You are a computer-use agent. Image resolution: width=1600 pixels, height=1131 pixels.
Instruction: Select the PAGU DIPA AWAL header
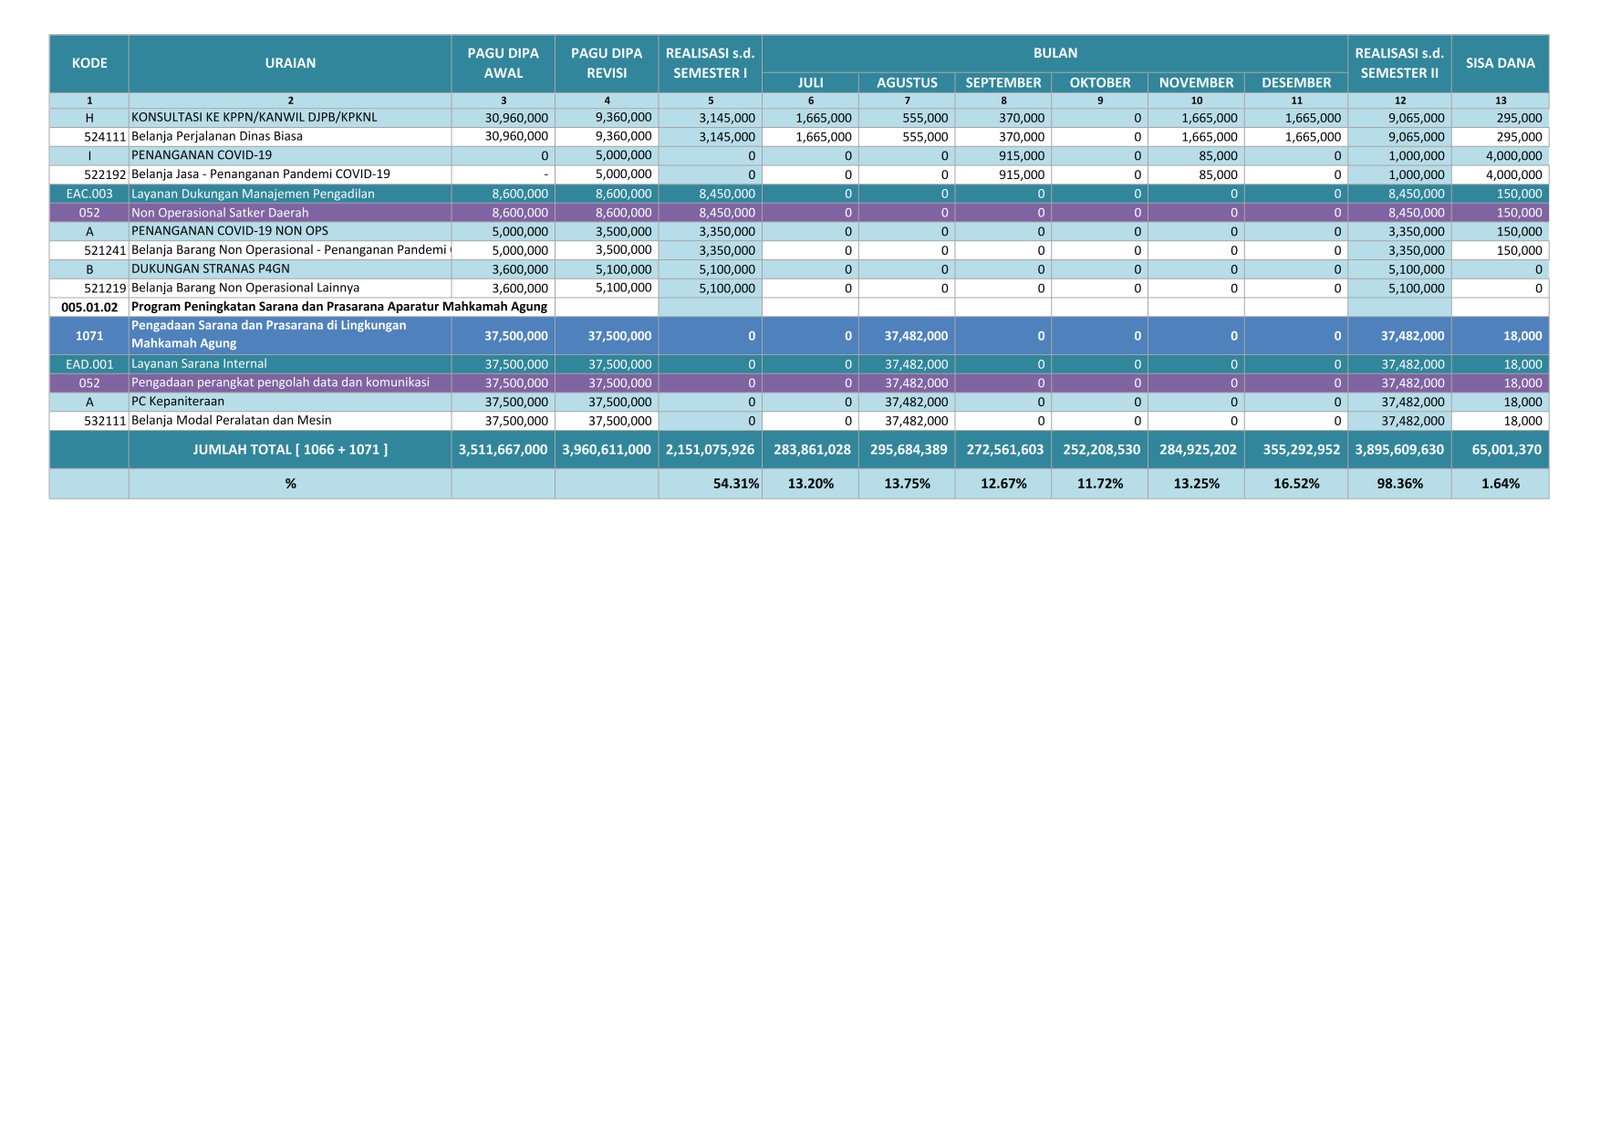click(x=503, y=63)
